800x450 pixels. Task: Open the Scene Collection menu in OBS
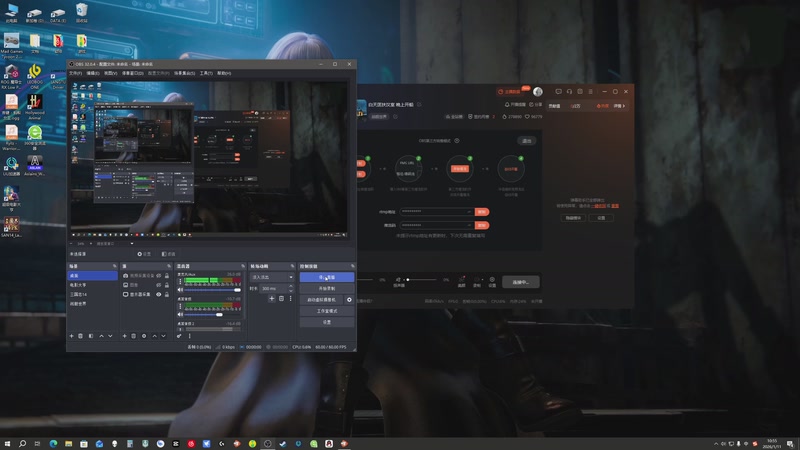(184, 73)
